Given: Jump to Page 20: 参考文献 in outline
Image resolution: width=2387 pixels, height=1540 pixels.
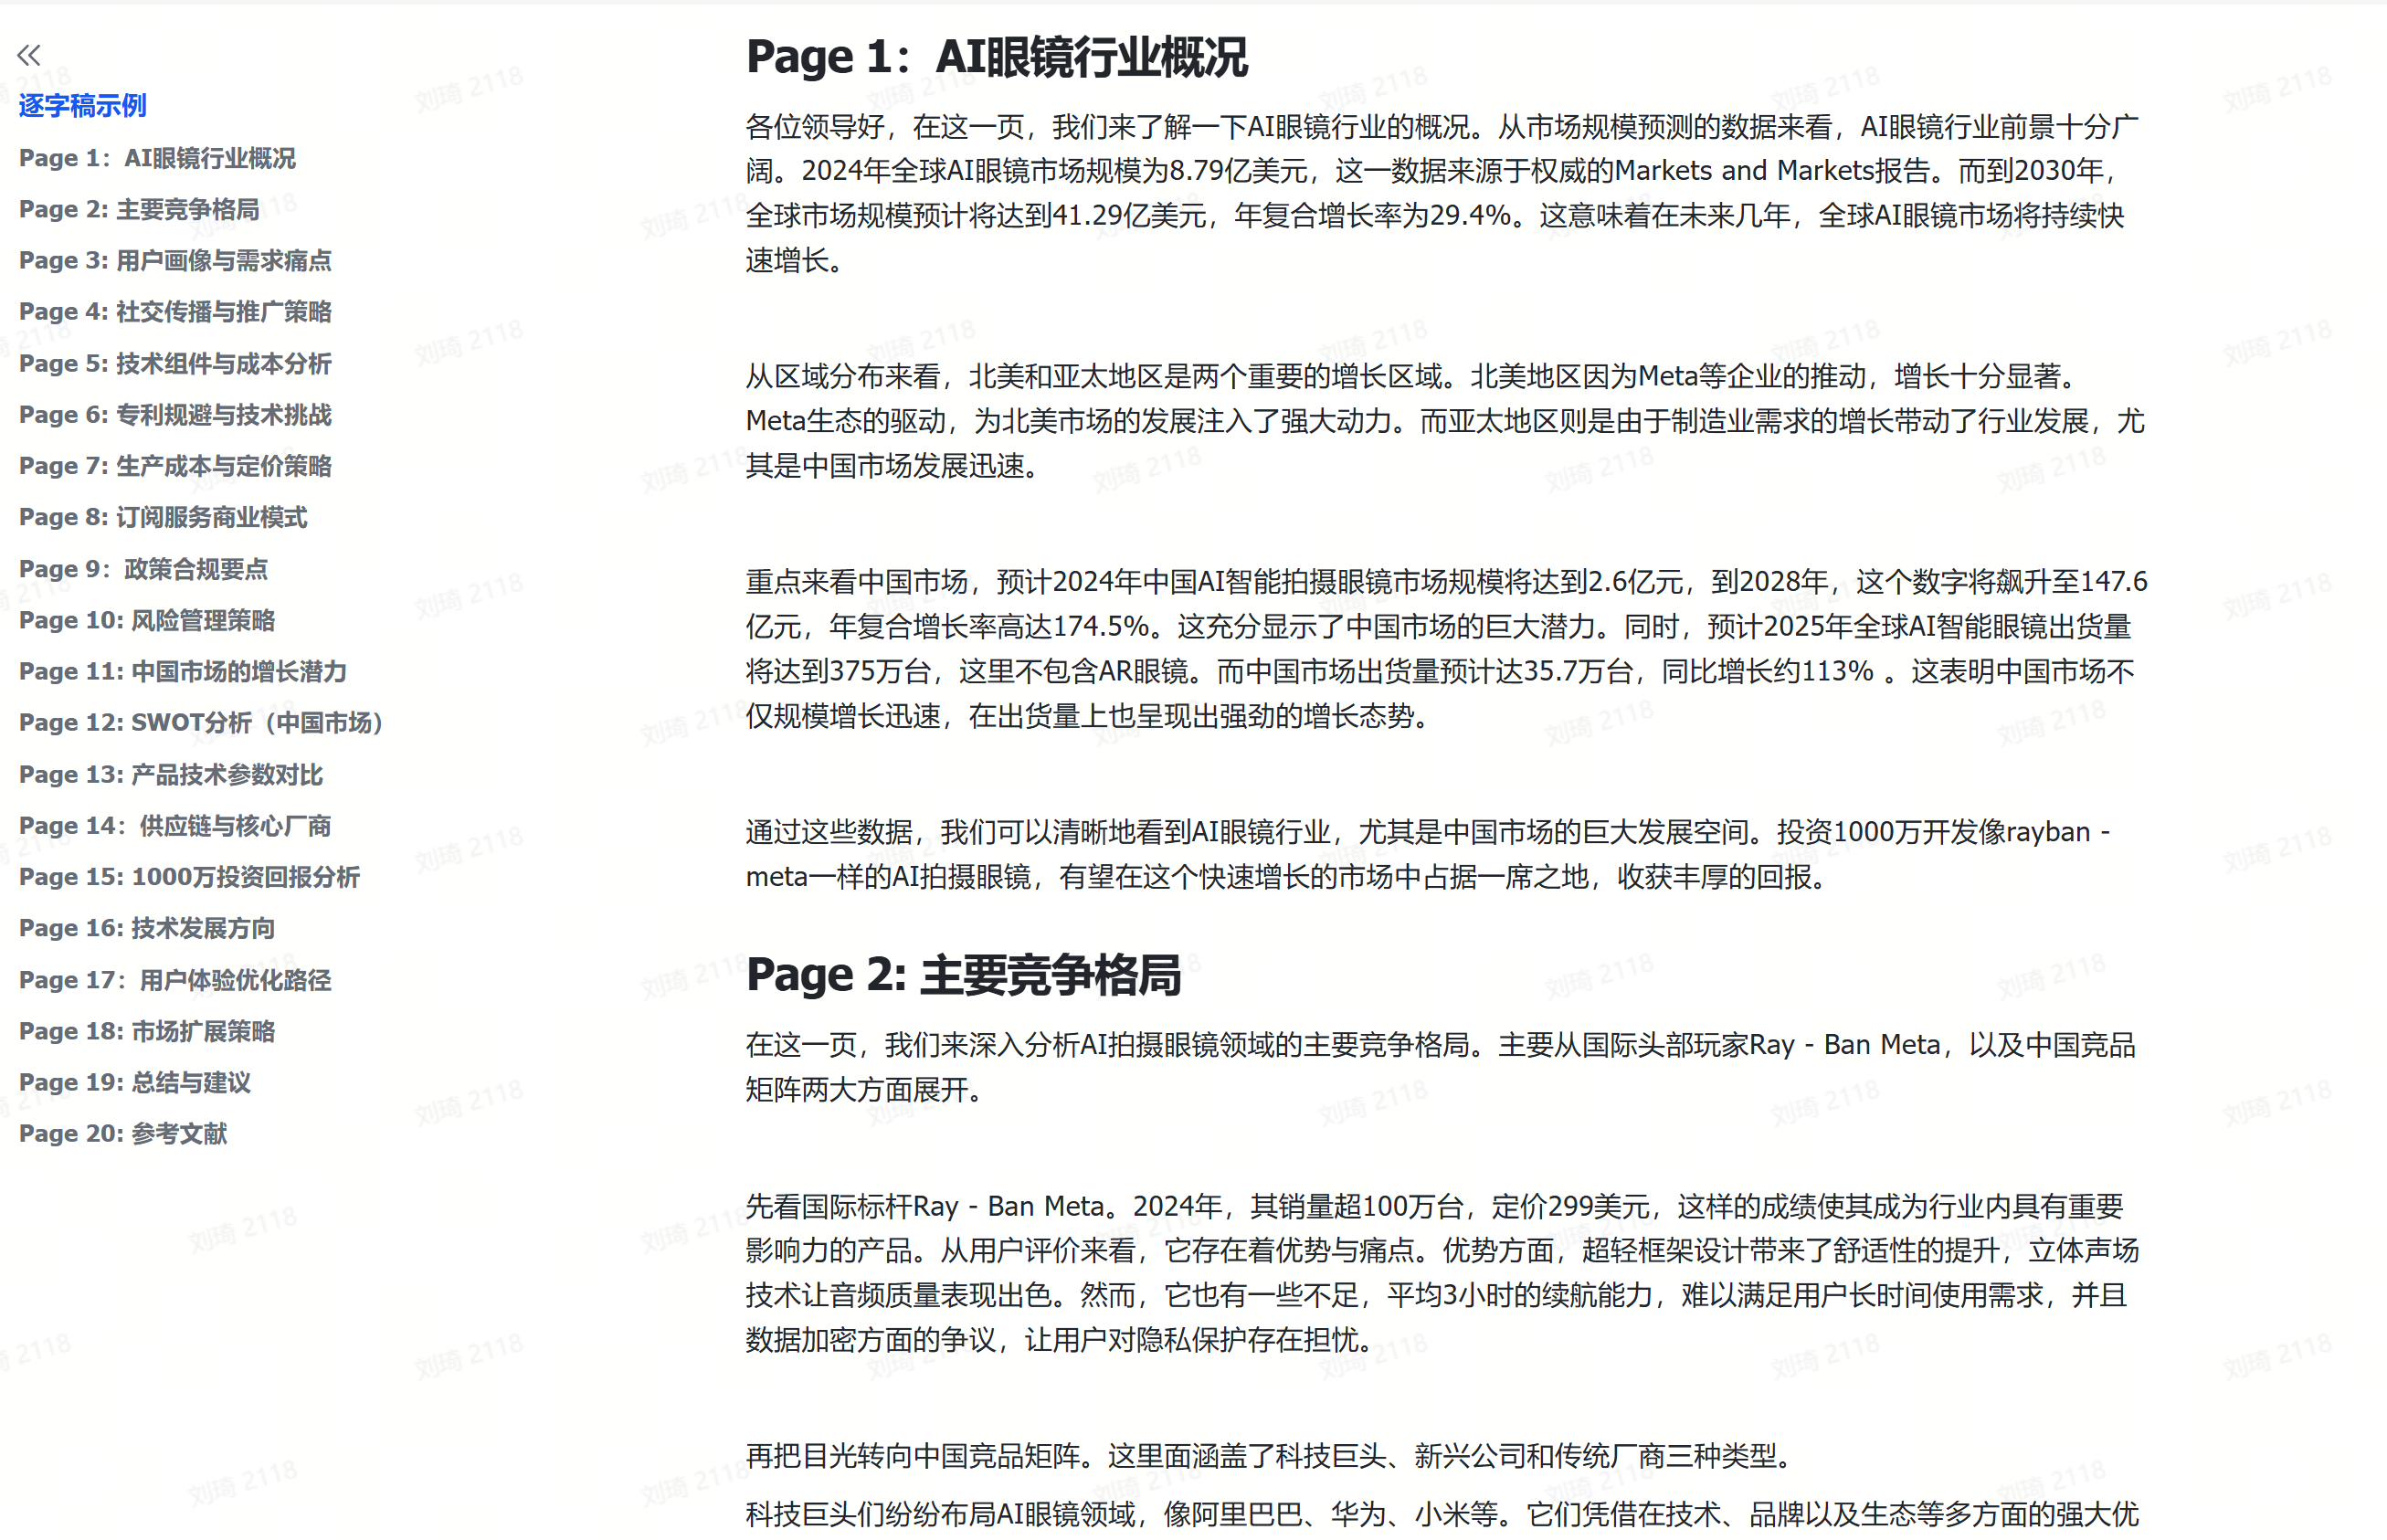Looking at the screenshot, I should point(123,1133).
